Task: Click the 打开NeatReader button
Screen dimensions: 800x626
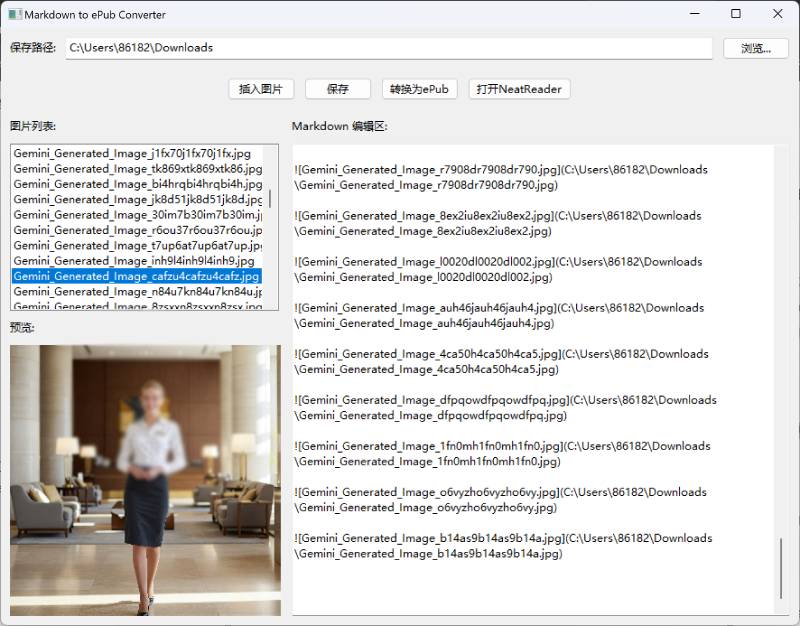Action: (518, 88)
